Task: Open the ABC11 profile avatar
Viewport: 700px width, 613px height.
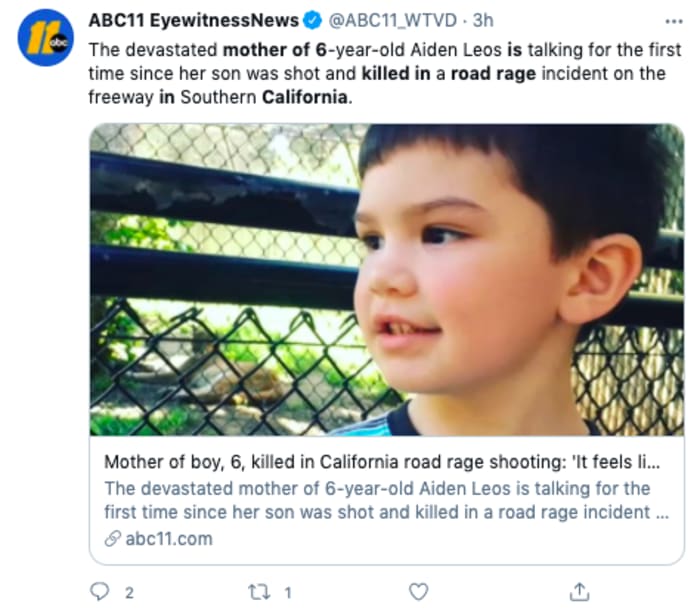Action: (x=45, y=37)
